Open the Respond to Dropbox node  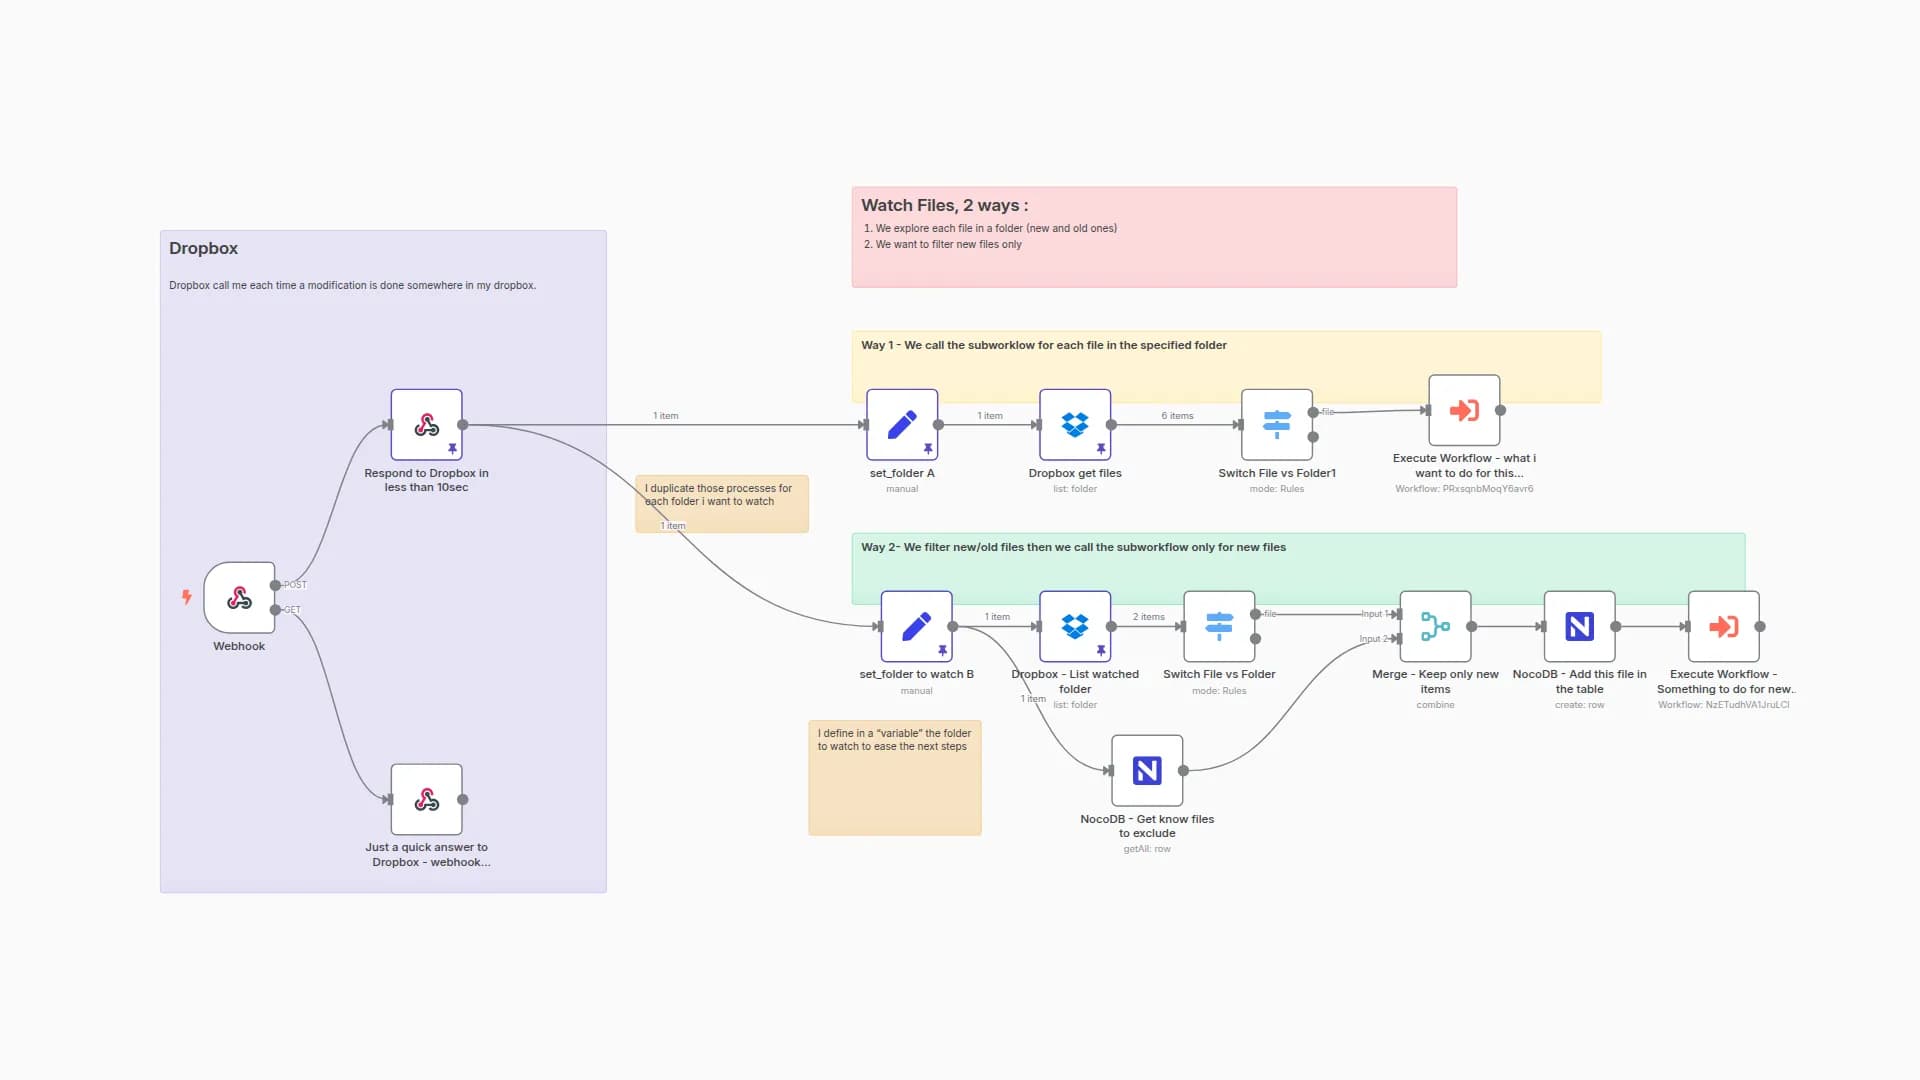[x=426, y=425]
